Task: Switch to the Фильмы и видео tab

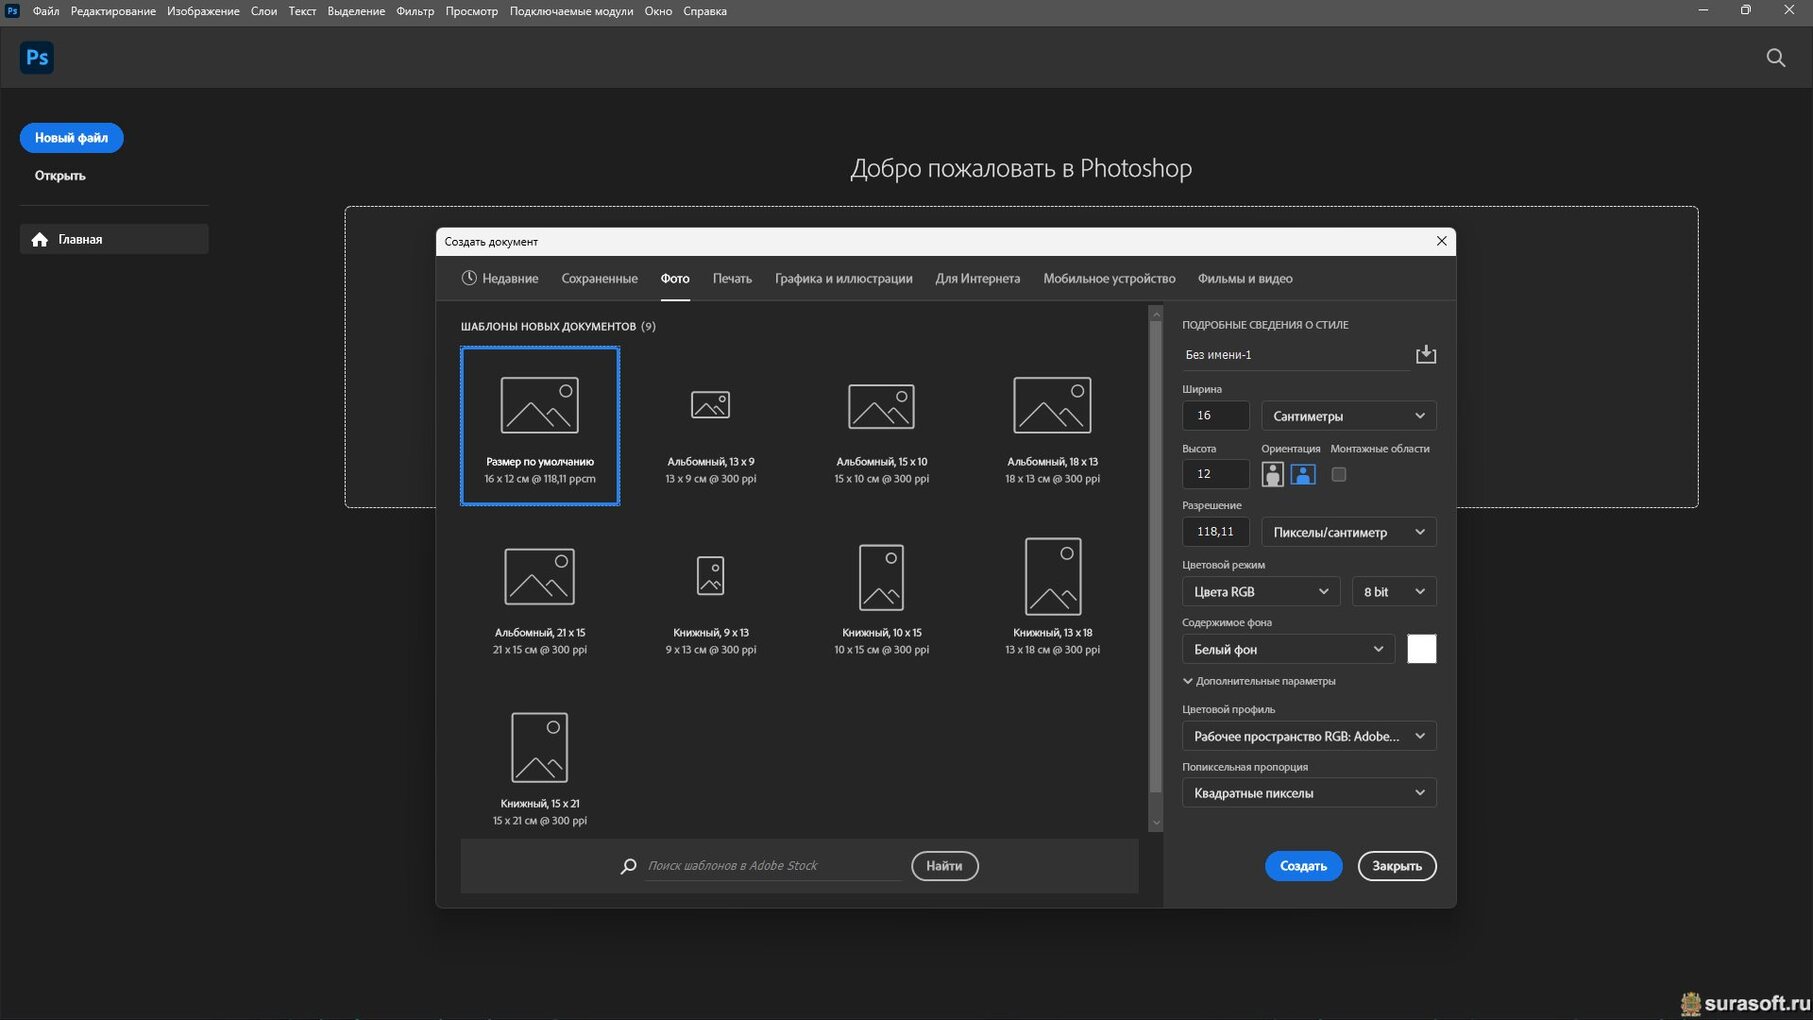Action: tap(1245, 278)
